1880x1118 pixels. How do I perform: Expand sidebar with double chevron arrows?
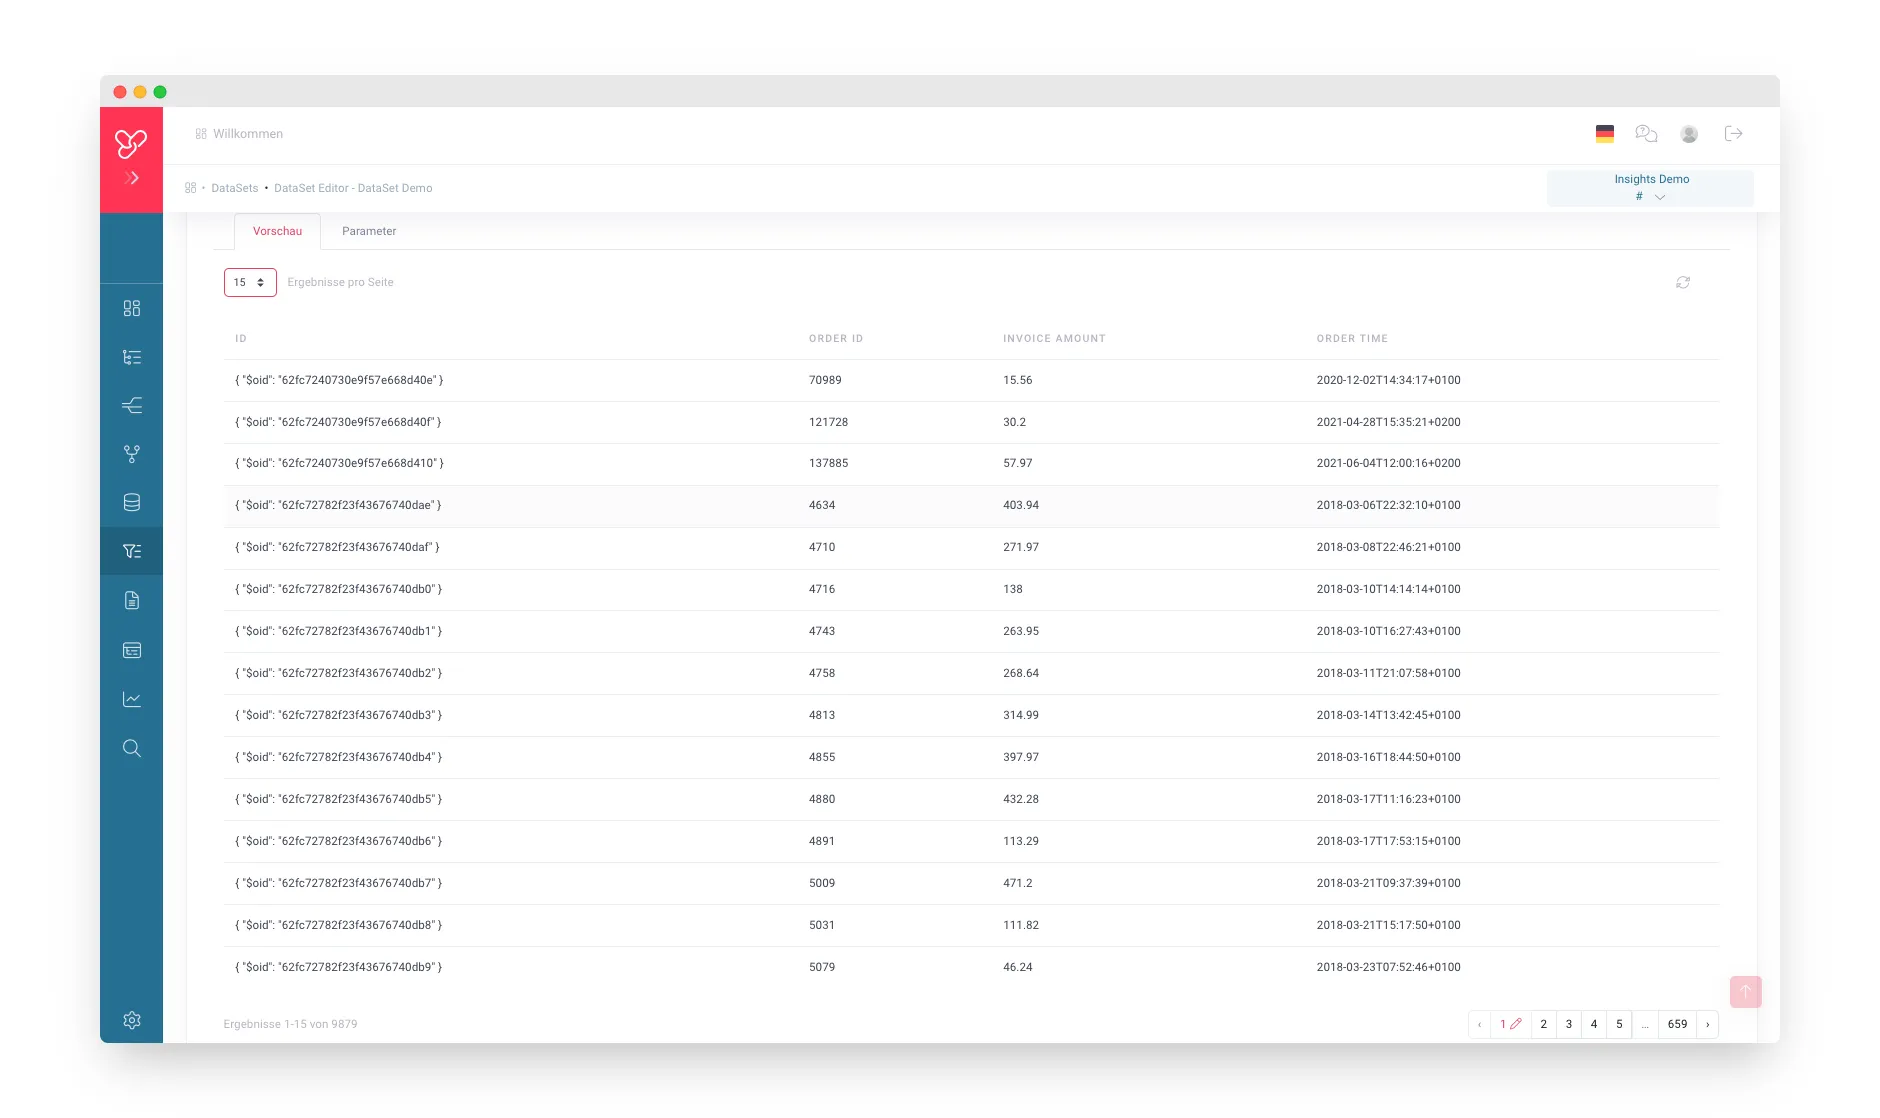pyautogui.click(x=131, y=178)
